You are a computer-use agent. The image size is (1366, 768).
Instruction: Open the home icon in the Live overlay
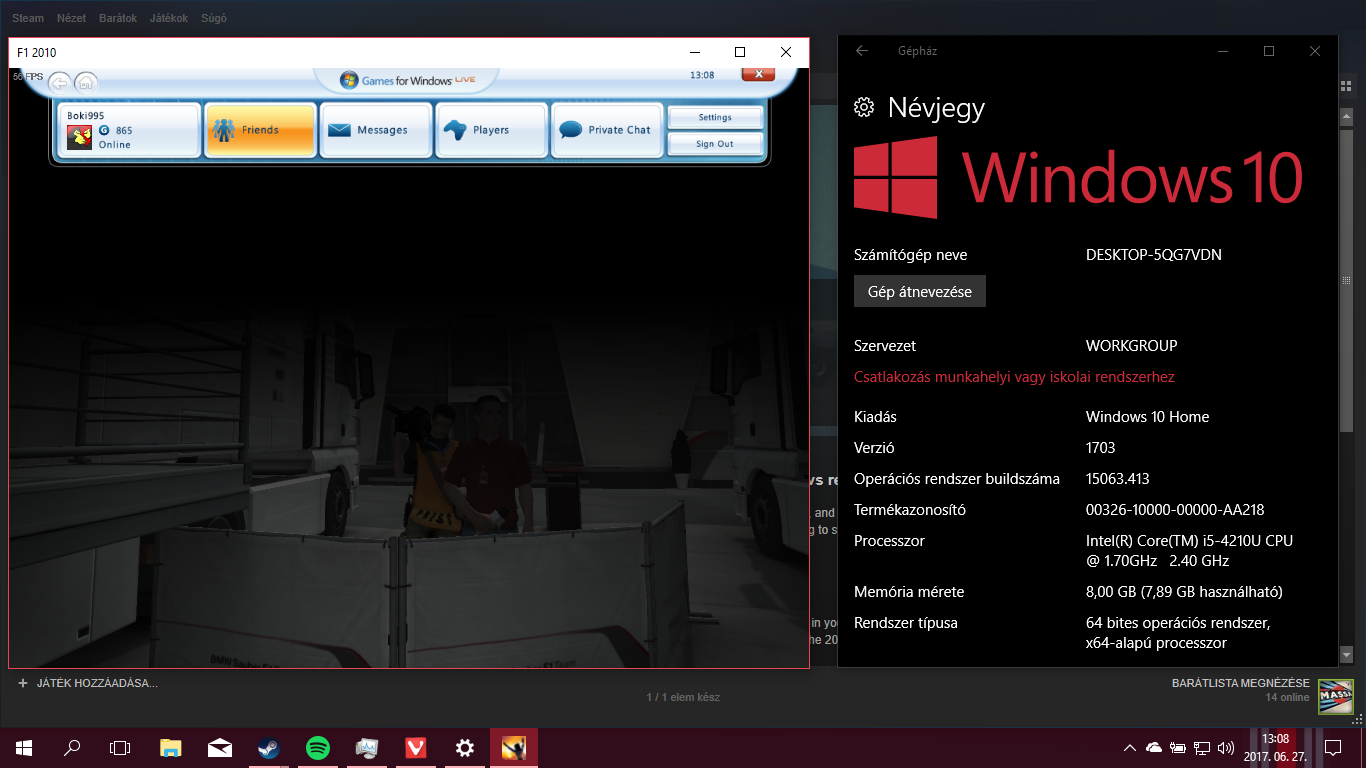tap(87, 84)
